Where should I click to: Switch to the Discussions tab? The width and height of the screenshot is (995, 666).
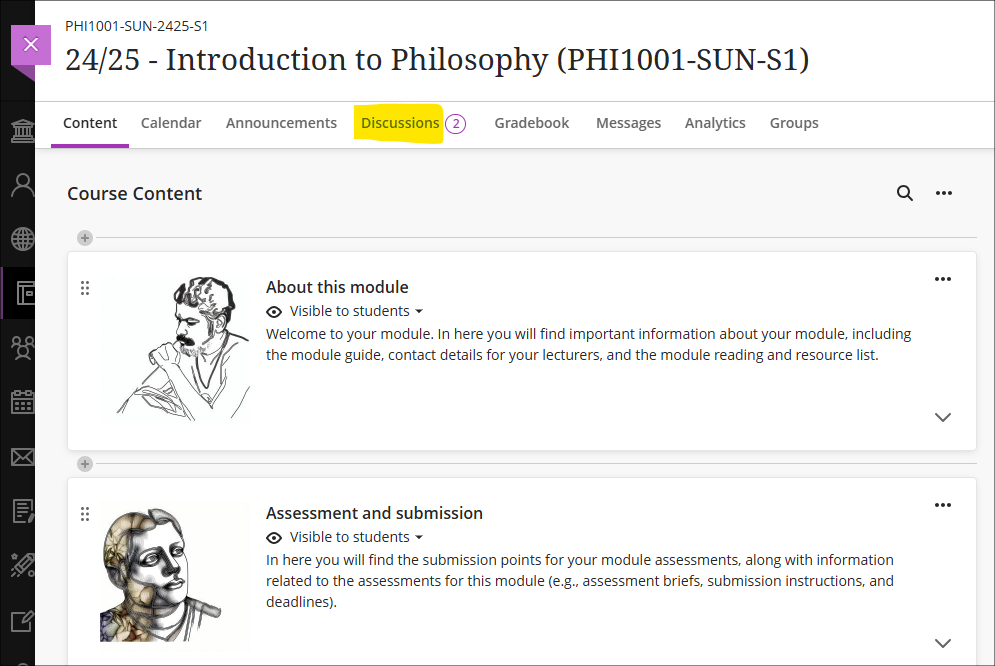coord(400,123)
